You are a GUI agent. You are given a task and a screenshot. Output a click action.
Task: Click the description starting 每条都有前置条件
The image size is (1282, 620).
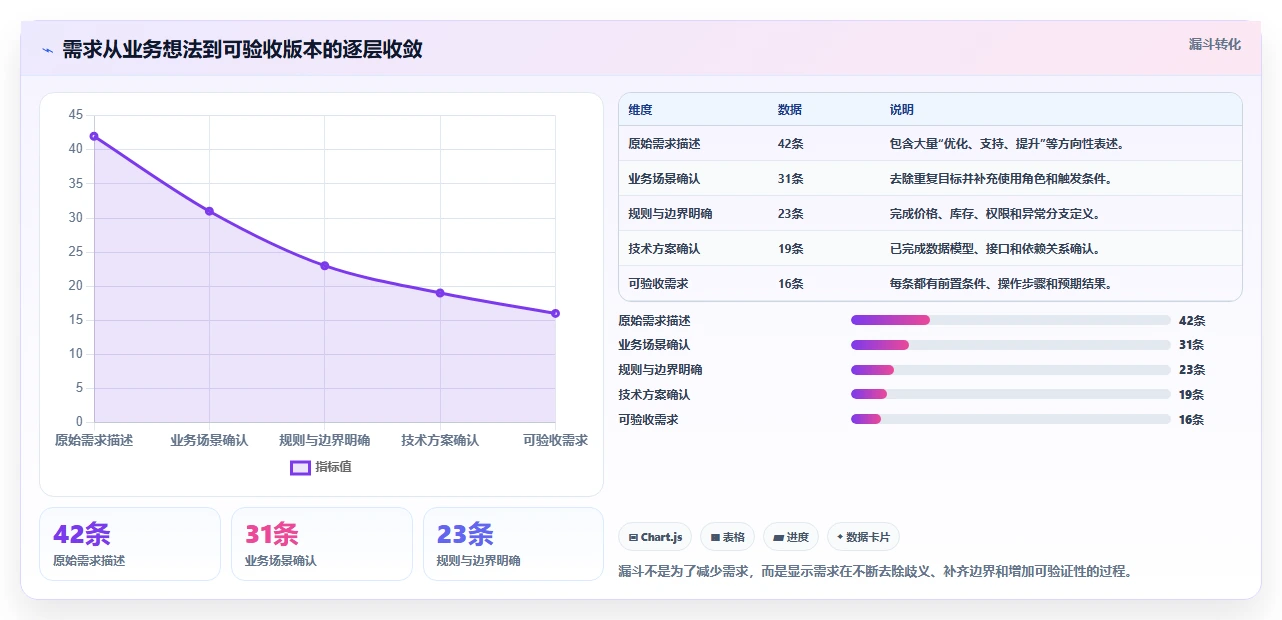1001,284
